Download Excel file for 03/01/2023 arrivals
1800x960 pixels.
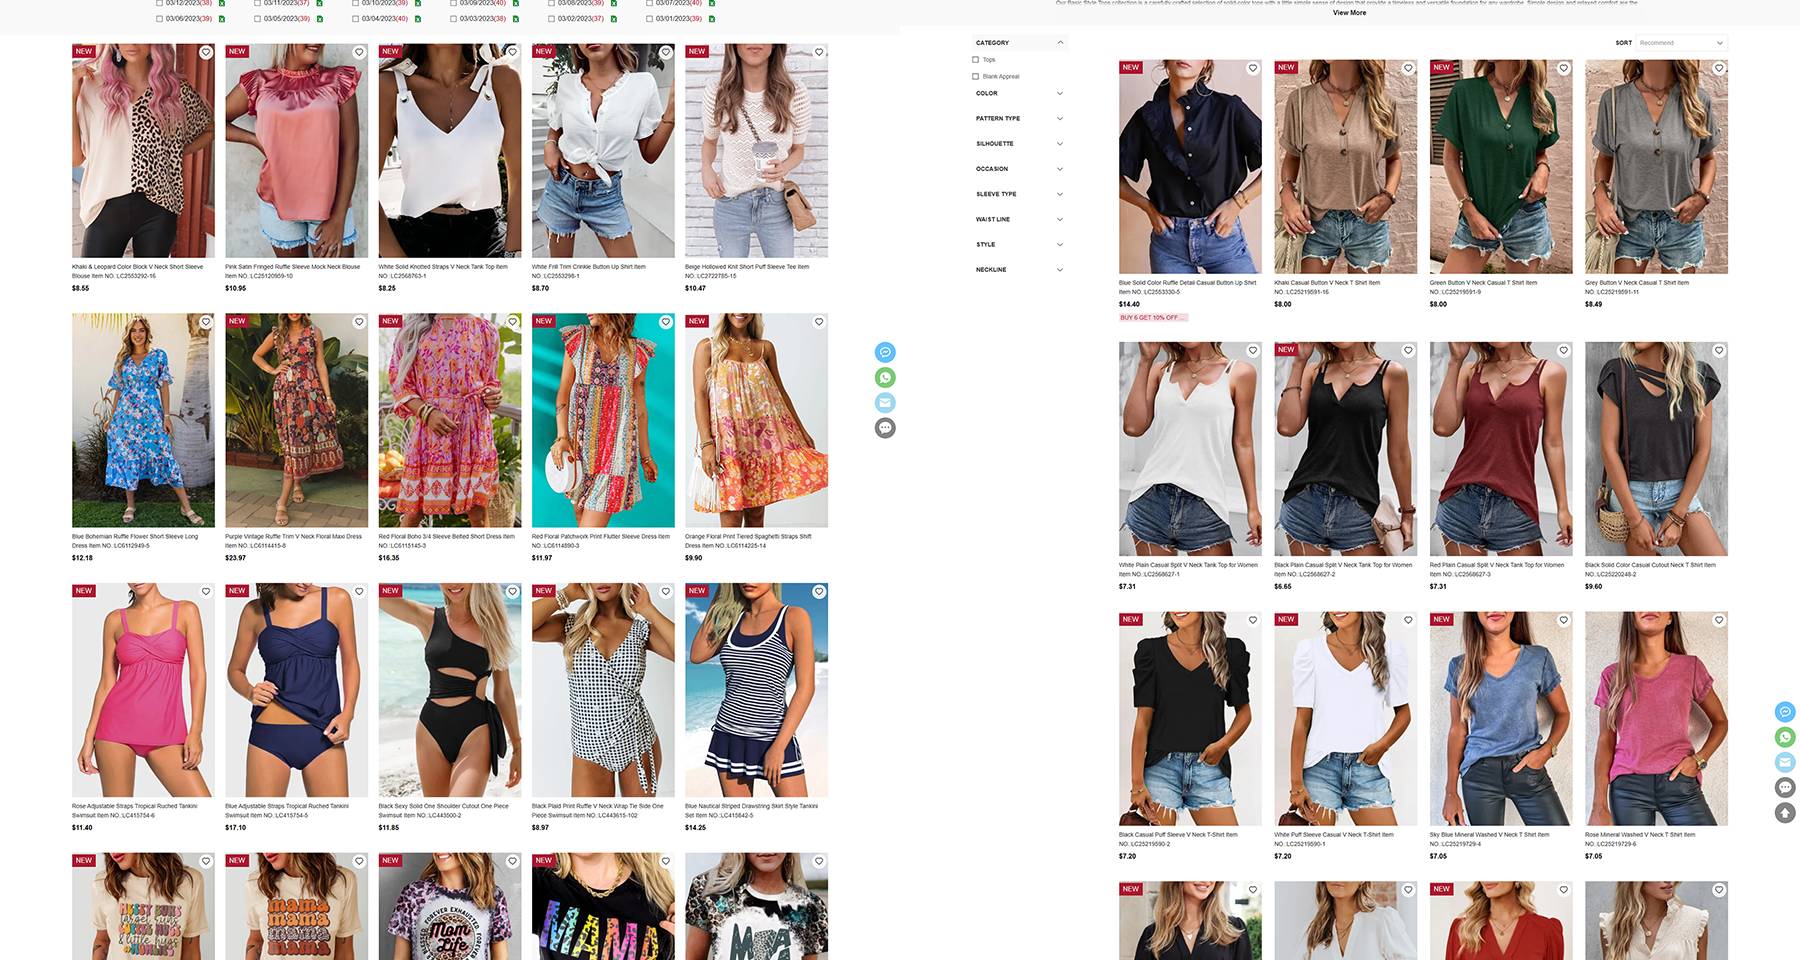click(712, 18)
